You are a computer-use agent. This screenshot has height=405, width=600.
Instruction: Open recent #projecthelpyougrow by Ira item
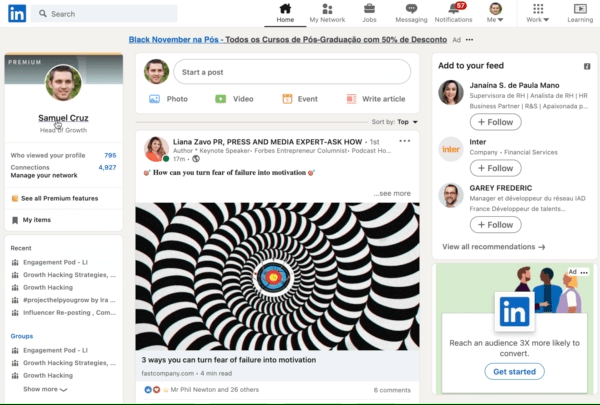point(64,300)
